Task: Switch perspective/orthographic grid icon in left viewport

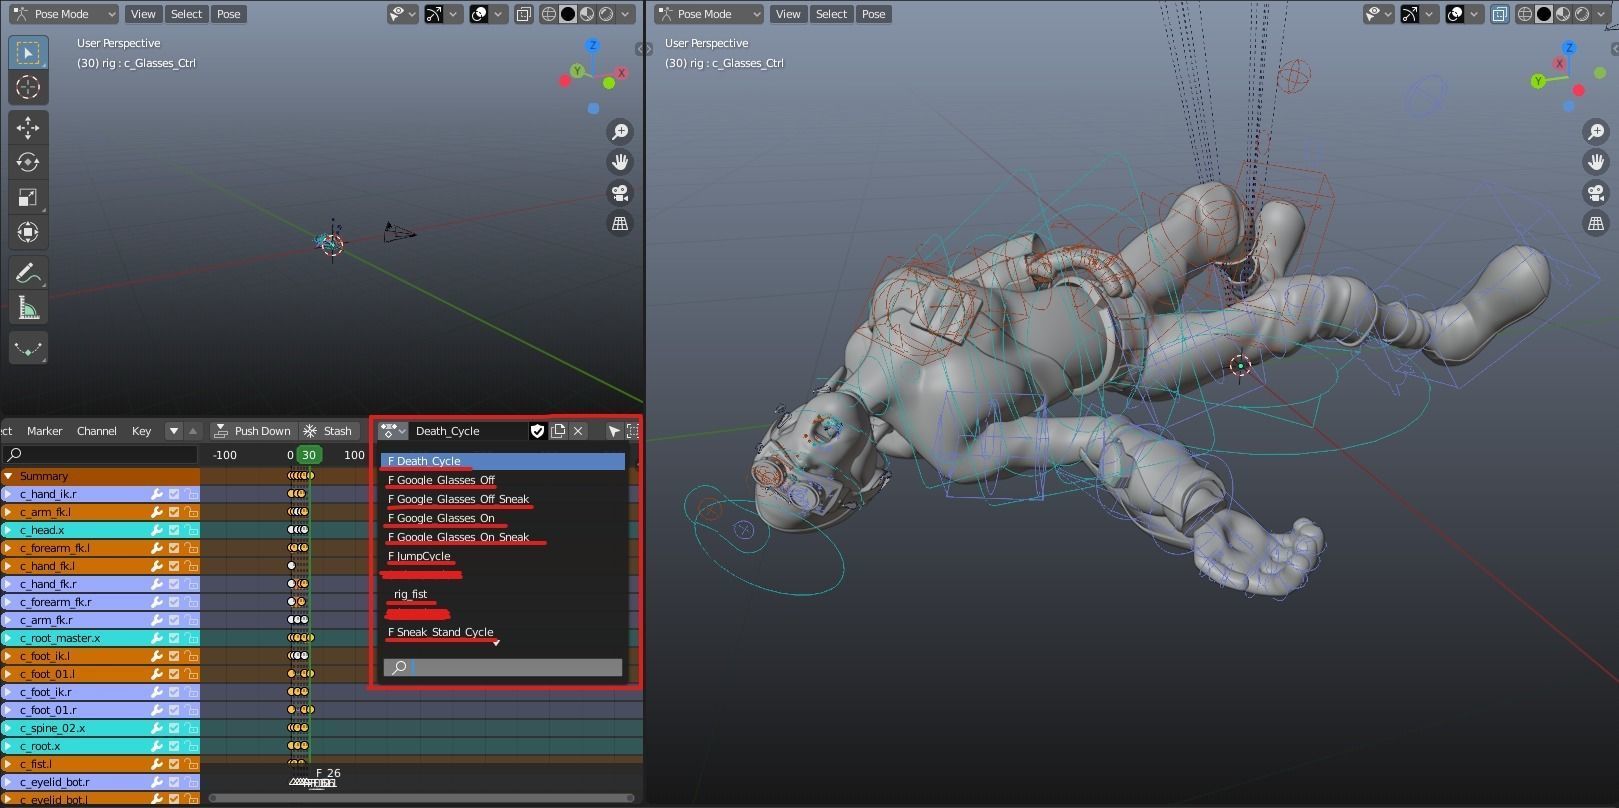Action: 620,223
